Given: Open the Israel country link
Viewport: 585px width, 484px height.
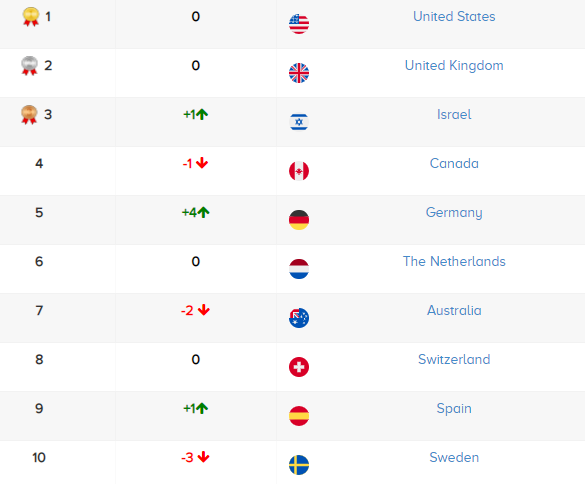Looking at the screenshot, I should coord(454,114).
